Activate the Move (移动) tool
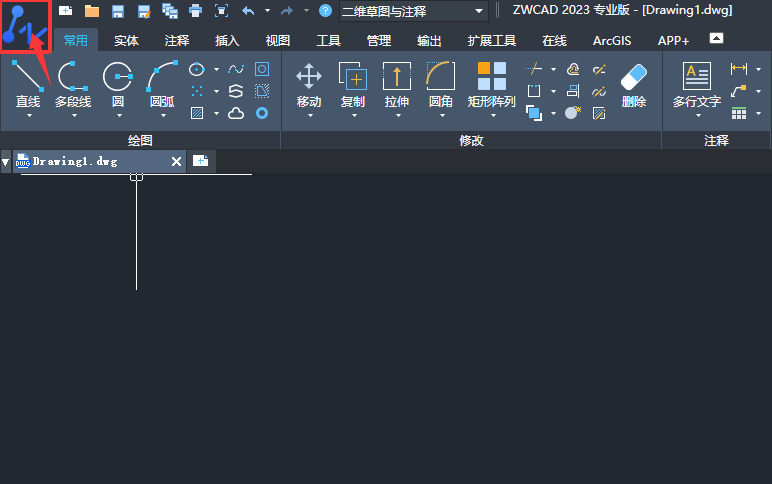 click(x=309, y=84)
